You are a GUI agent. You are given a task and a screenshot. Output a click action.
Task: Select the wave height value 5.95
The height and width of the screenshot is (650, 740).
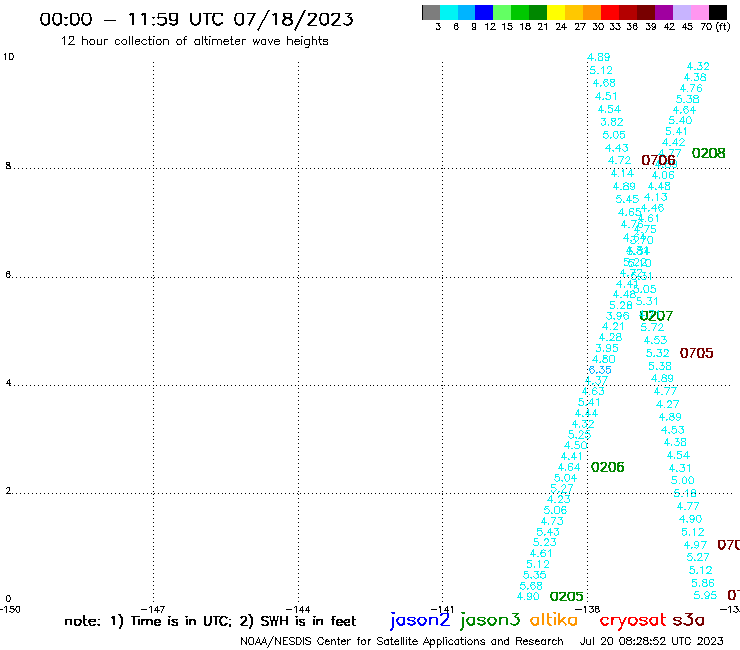(705, 595)
